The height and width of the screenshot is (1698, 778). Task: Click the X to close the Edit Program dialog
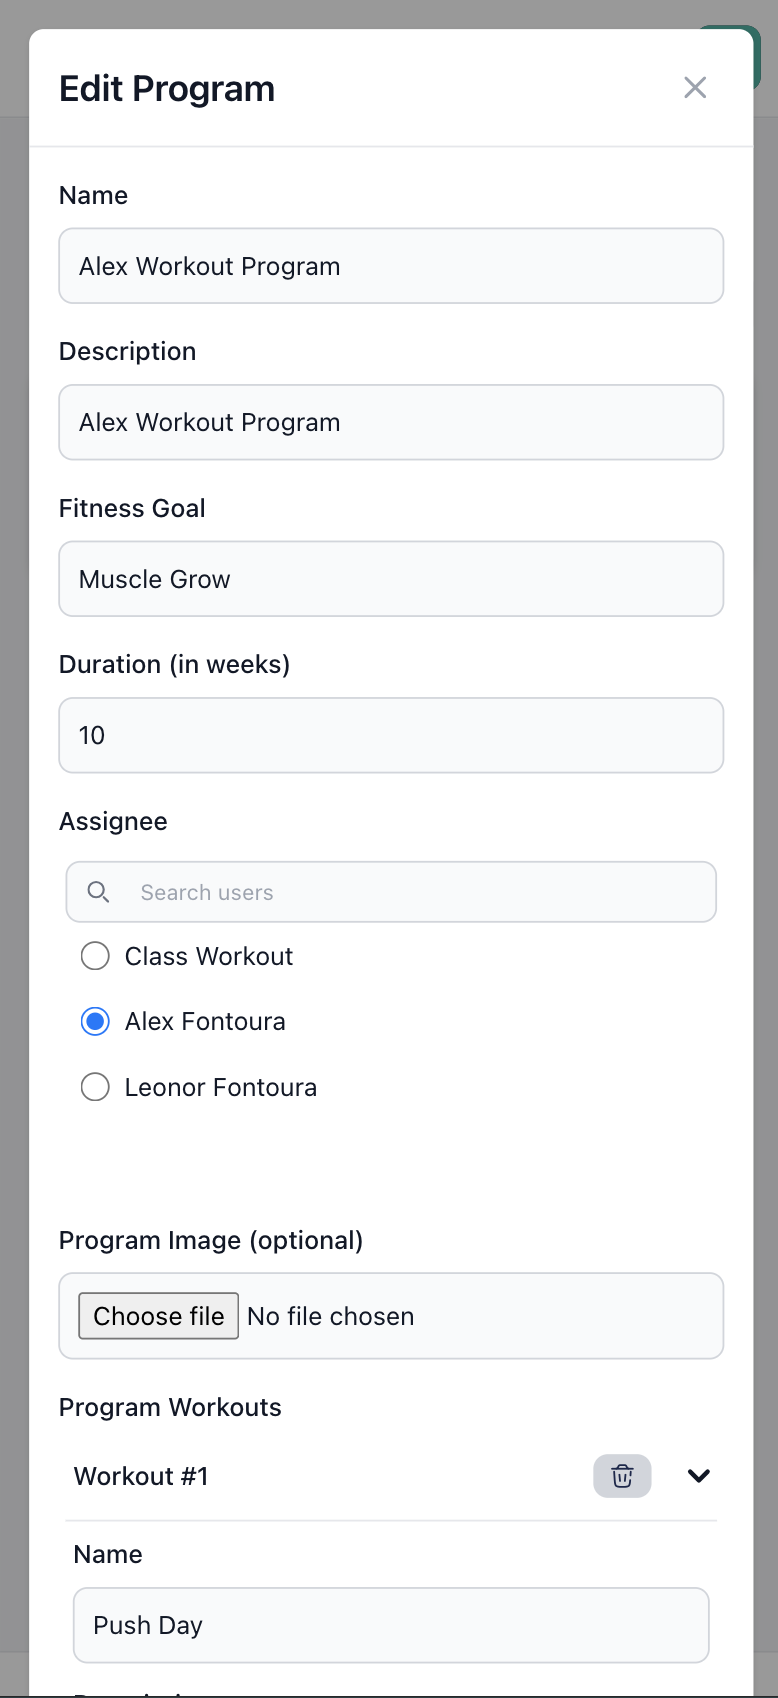coord(695,88)
